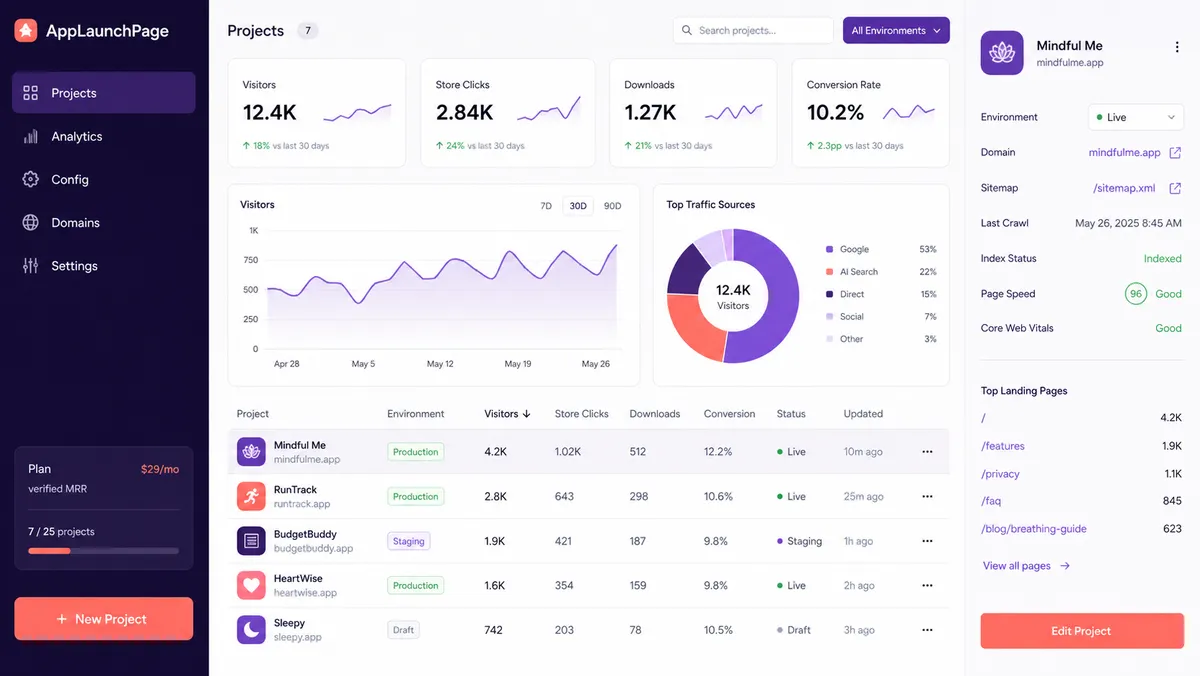
Task: Click the Draft badge in Sleepy row
Action: (x=403, y=630)
